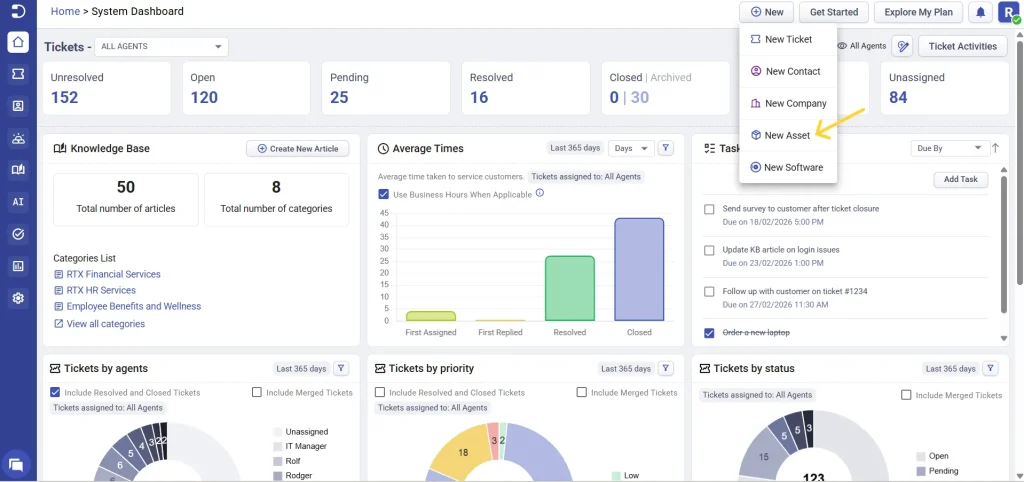Open the View all categories link
The image size is (1024, 482).
[105, 324]
